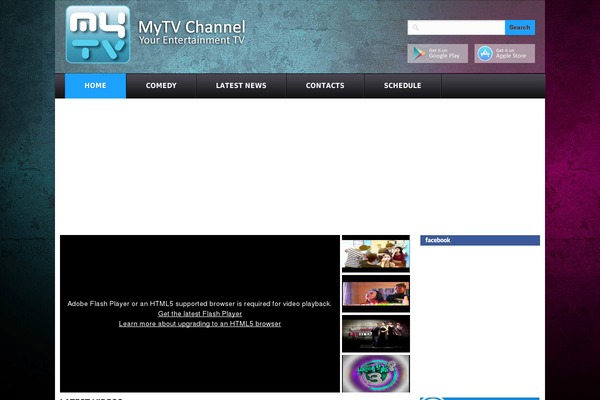Open the Apple Store badge
The height and width of the screenshot is (400, 600).
pos(505,53)
